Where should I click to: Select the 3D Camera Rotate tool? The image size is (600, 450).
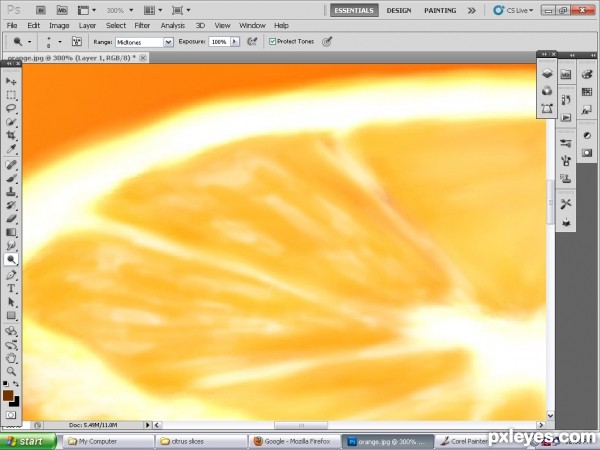coord(11,345)
